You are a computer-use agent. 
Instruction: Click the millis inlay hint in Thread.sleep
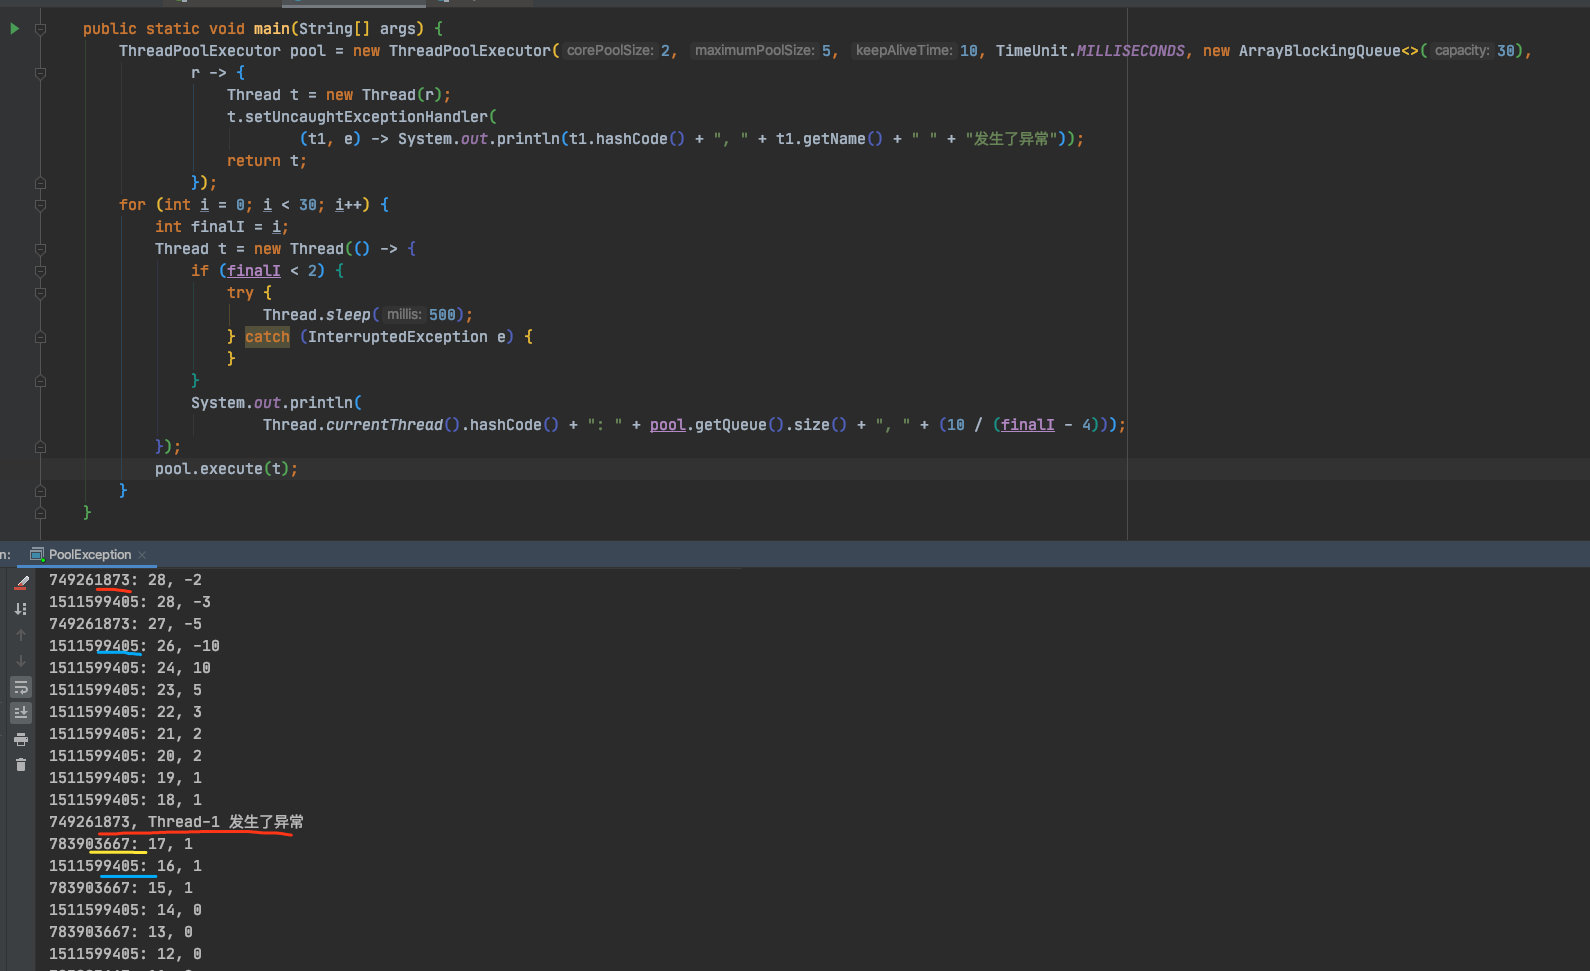(404, 314)
